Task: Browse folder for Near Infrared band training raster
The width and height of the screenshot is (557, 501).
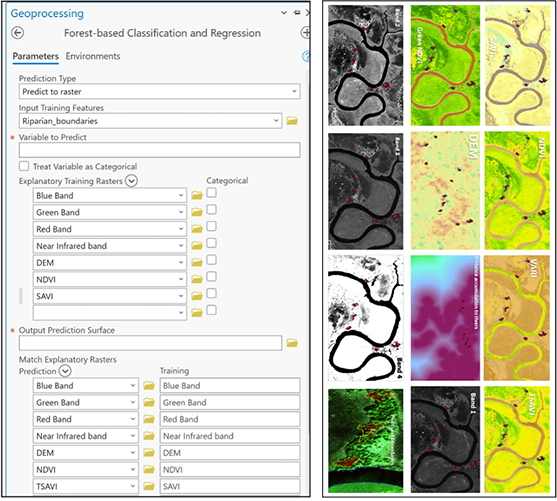Action: tap(197, 246)
